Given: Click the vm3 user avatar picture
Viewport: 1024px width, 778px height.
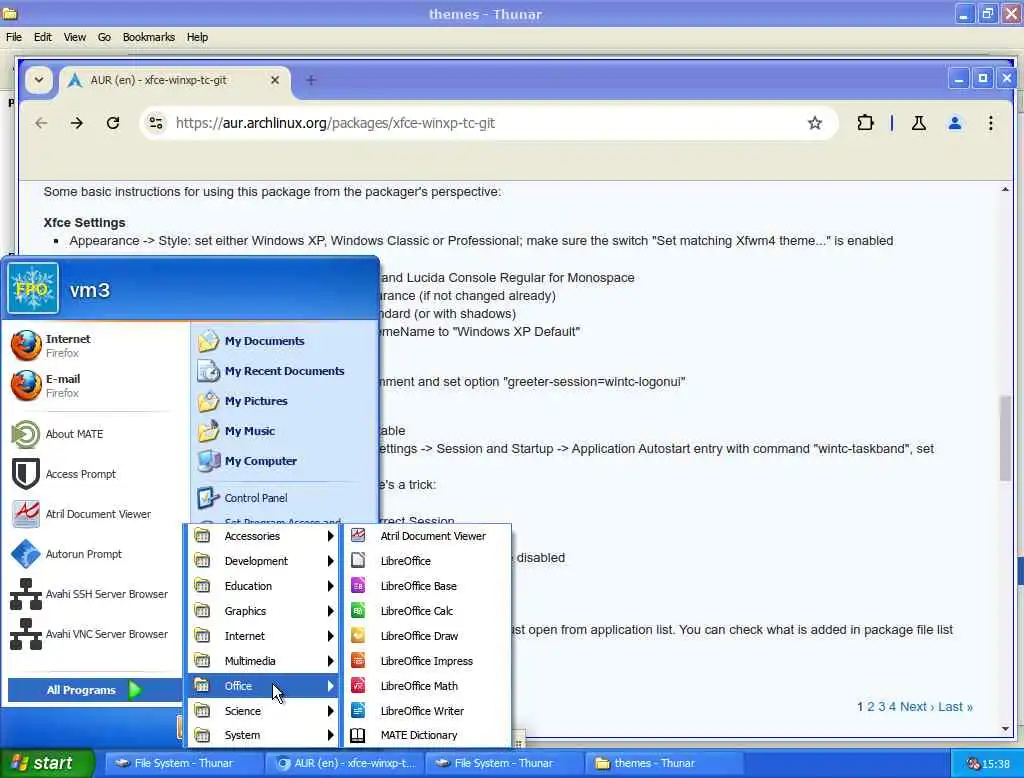Looking at the screenshot, I should 33,288.
